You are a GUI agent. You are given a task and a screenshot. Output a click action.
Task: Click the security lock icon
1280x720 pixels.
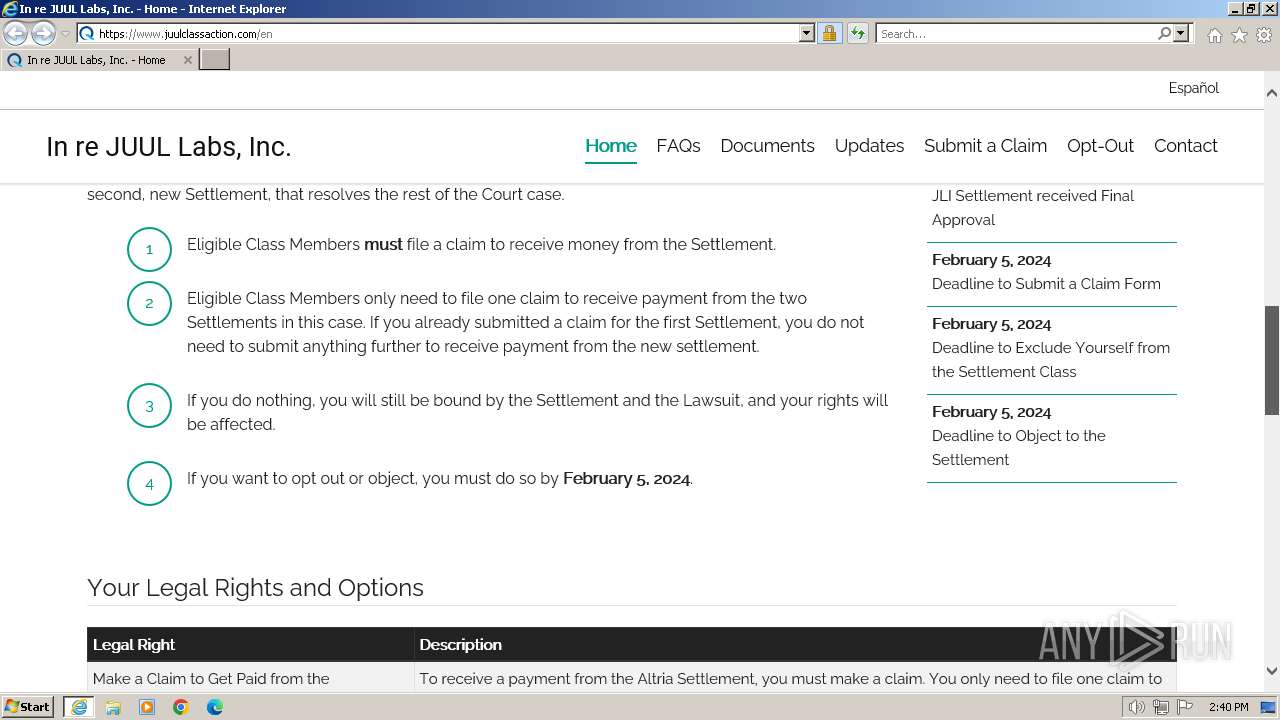(829, 33)
